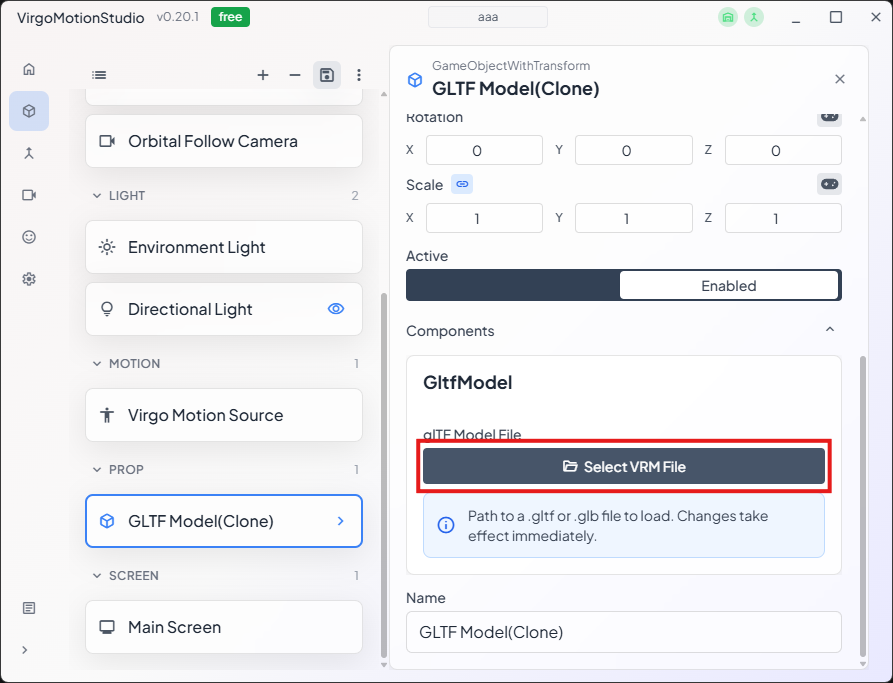This screenshot has height=683, width=893.
Task: Click the Rotation Z field
Action: 783,150
